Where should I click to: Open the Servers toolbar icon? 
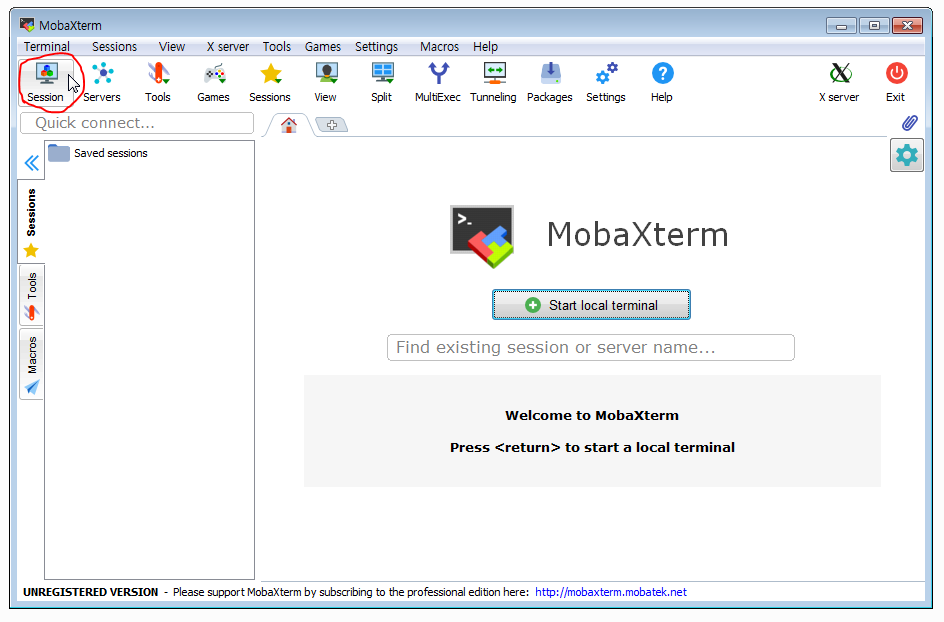(x=102, y=82)
